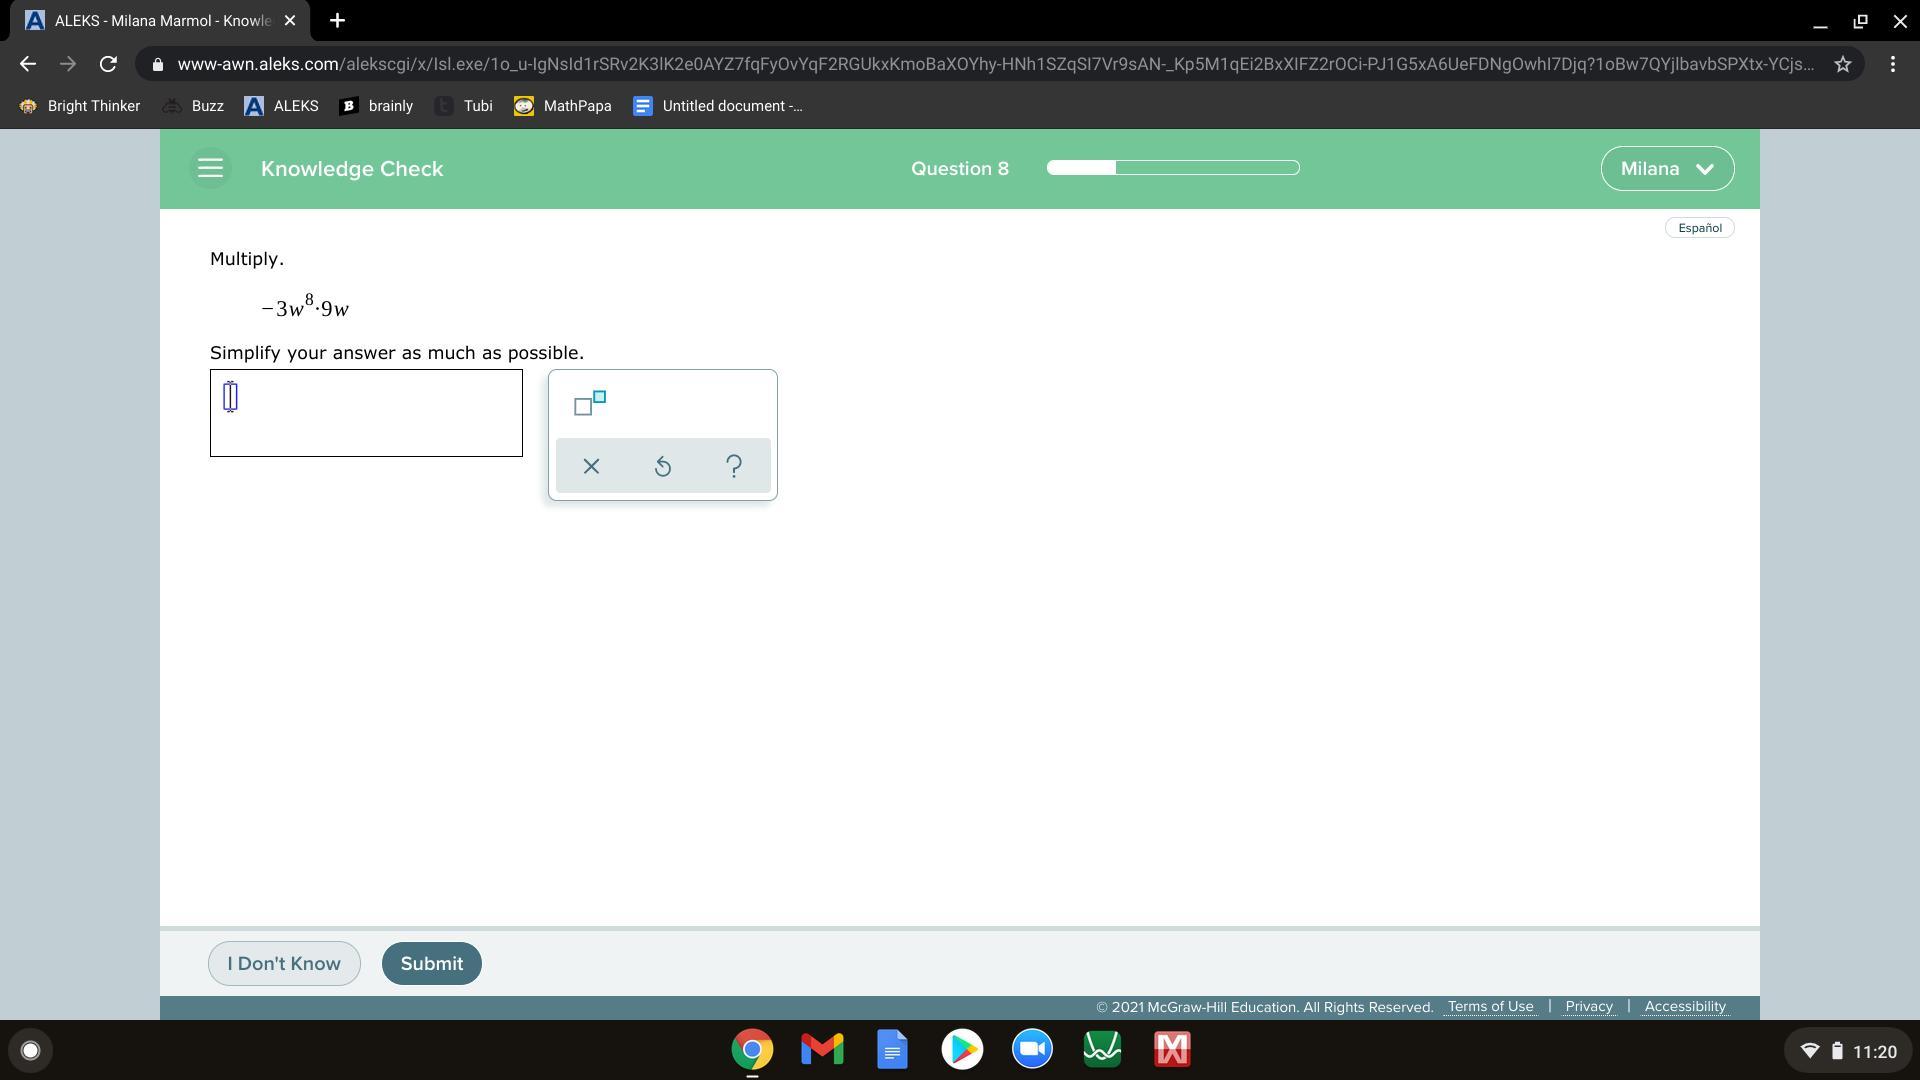
Task: Open a new browser tab
Action: [x=337, y=20]
